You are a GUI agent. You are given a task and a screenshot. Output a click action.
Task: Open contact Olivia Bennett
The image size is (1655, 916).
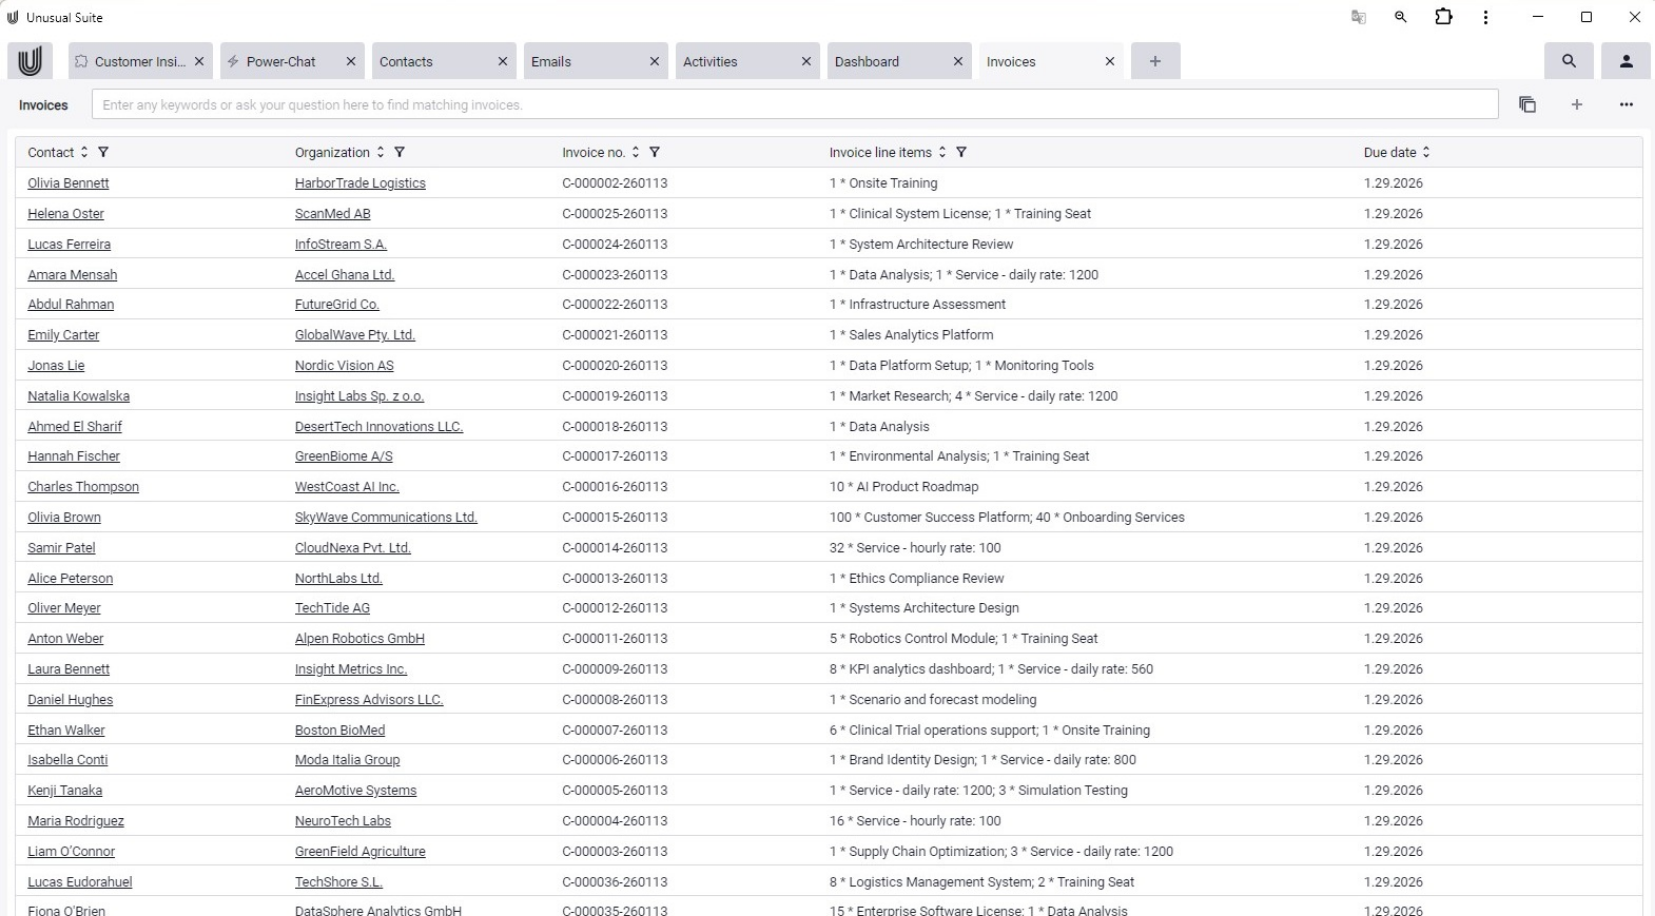coord(68,183)
